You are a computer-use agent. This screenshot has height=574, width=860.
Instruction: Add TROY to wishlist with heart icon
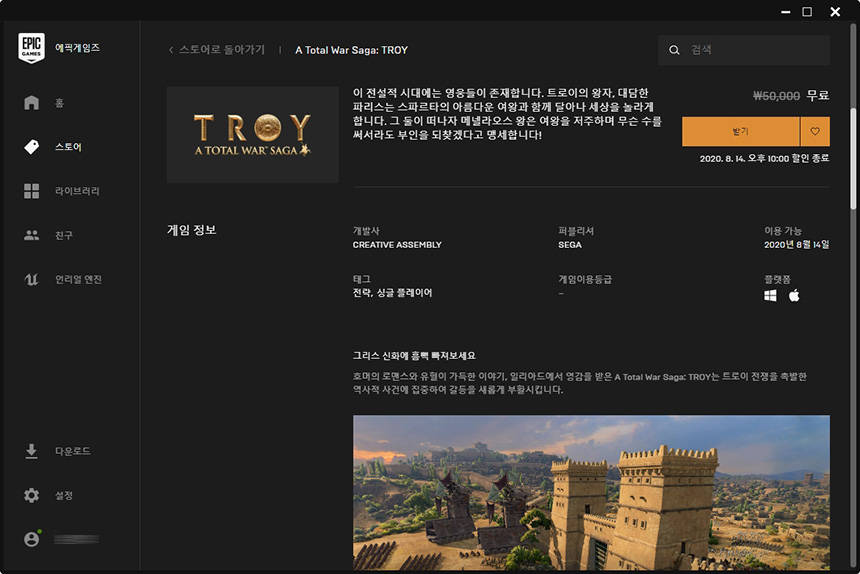click(x=815, y=132)
